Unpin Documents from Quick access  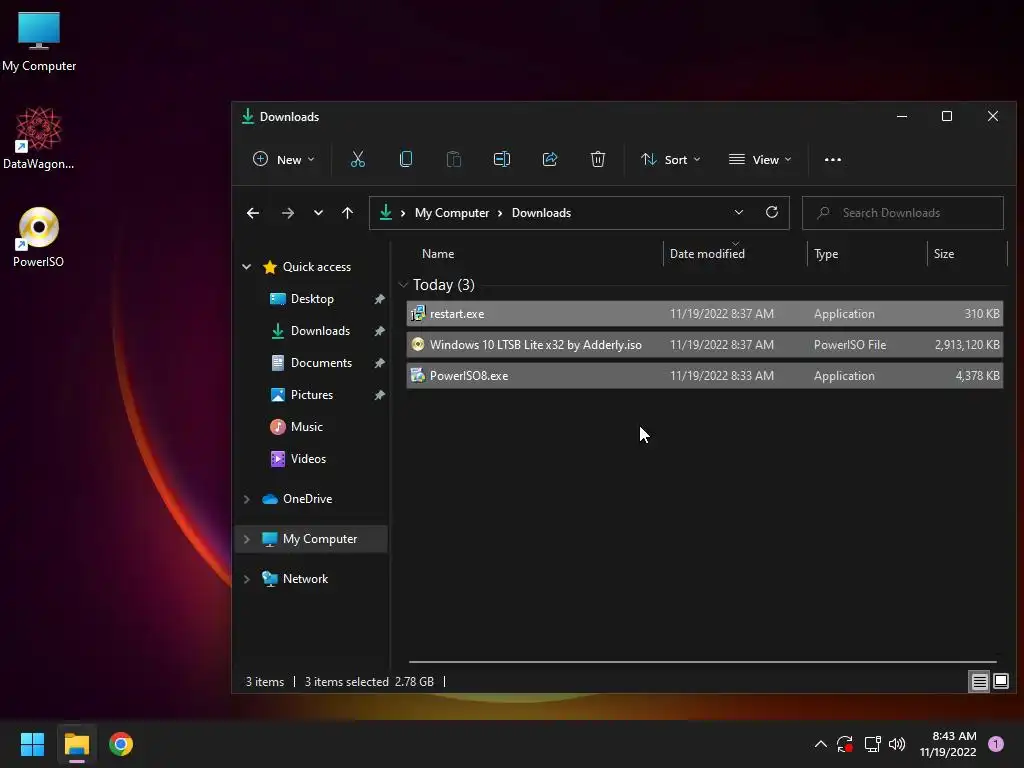point(379,363)
